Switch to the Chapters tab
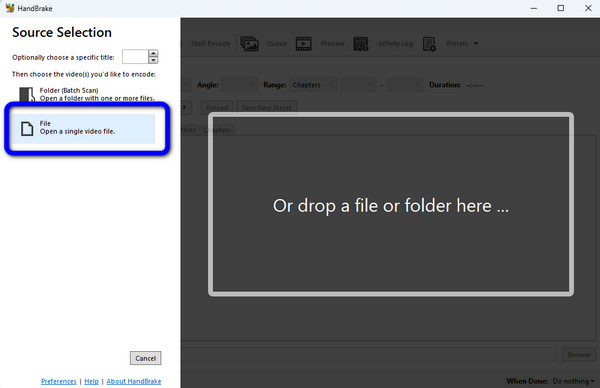The image size is (600, 388). coord(217,130)
